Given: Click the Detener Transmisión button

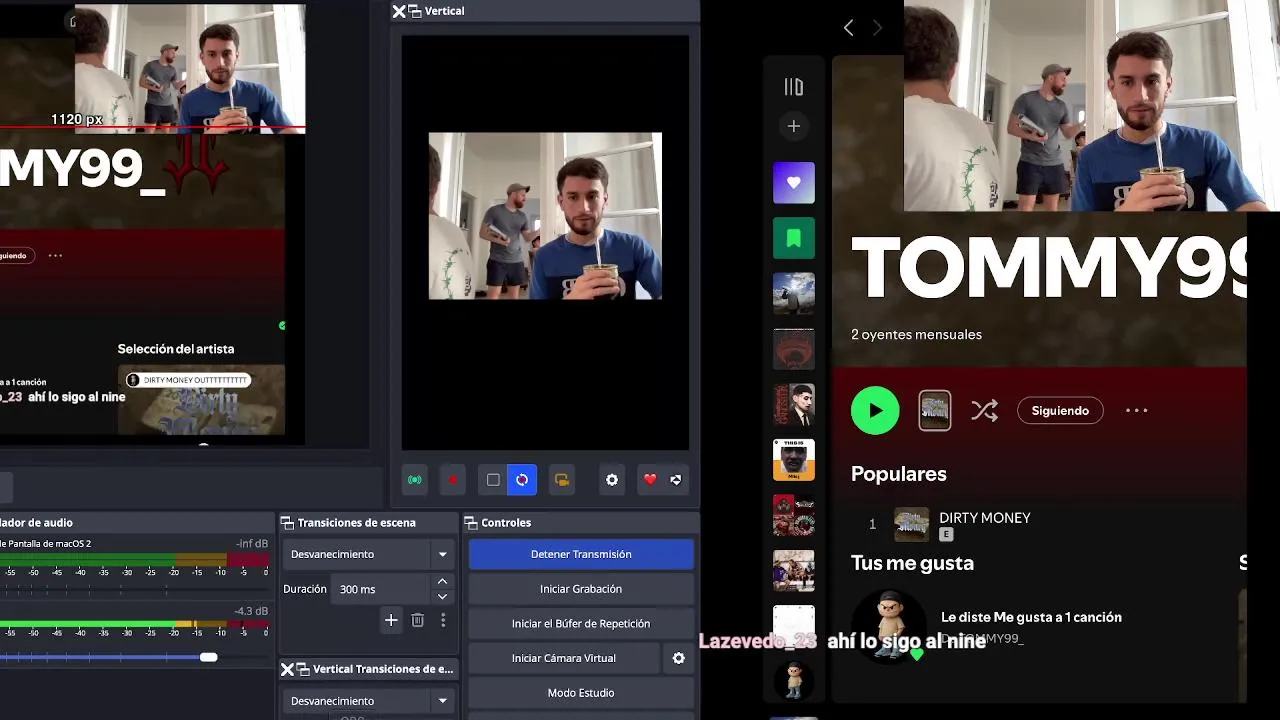Looking at the screenshot, I should (581, 554).
